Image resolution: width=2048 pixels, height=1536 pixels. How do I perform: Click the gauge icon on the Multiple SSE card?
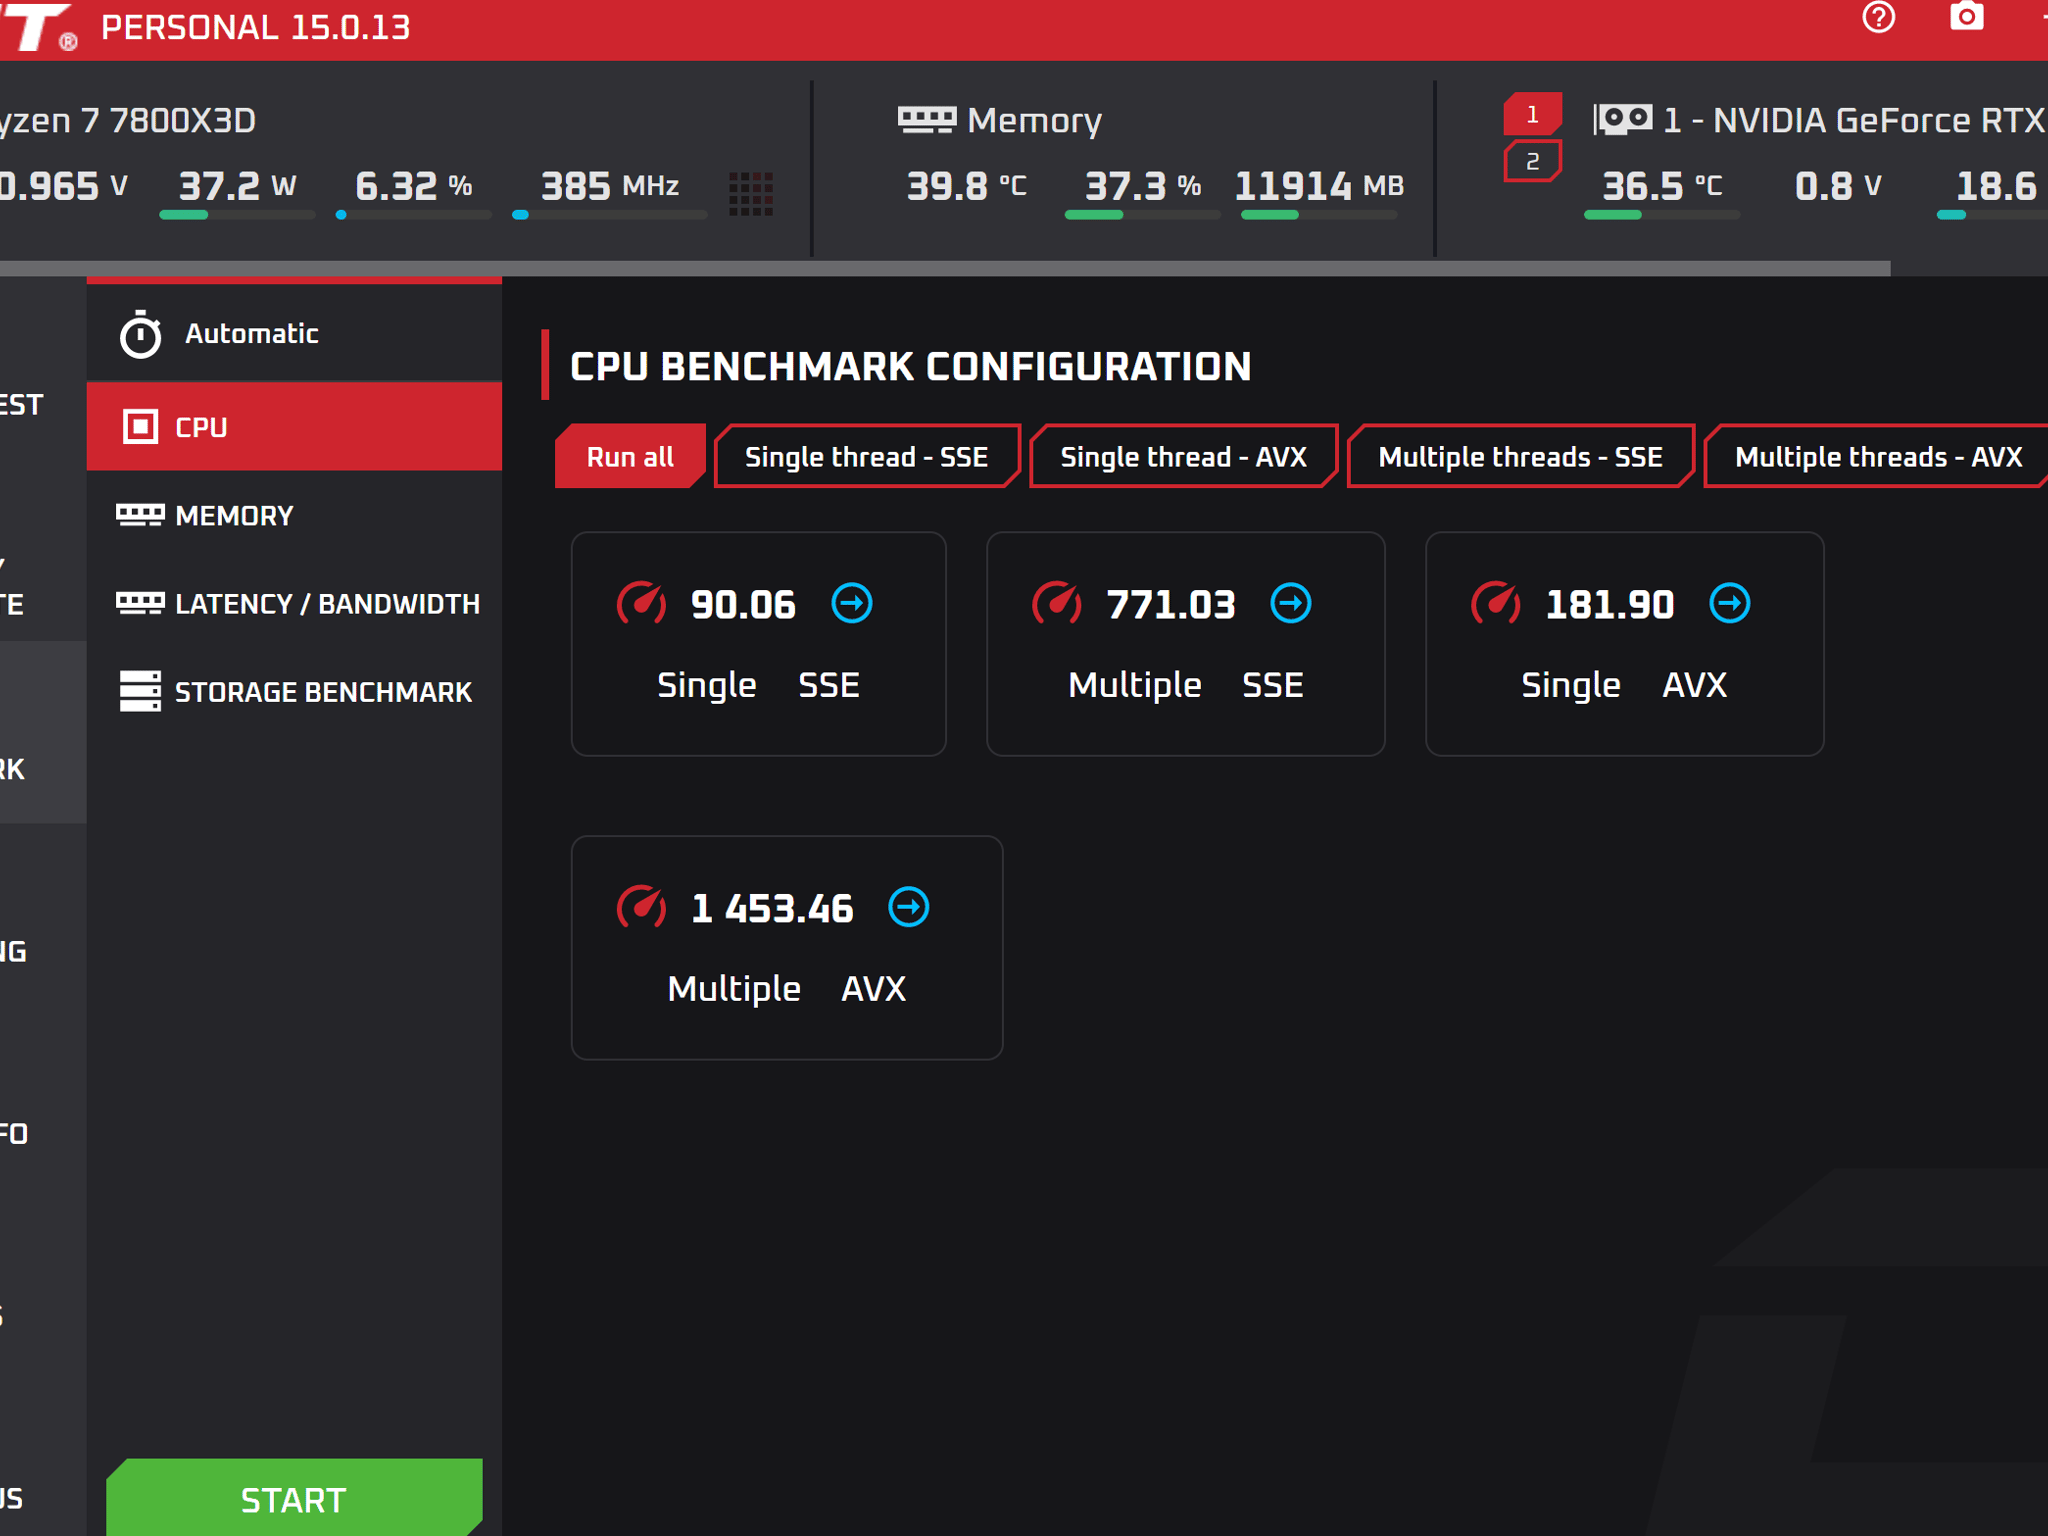point(1057,603)
